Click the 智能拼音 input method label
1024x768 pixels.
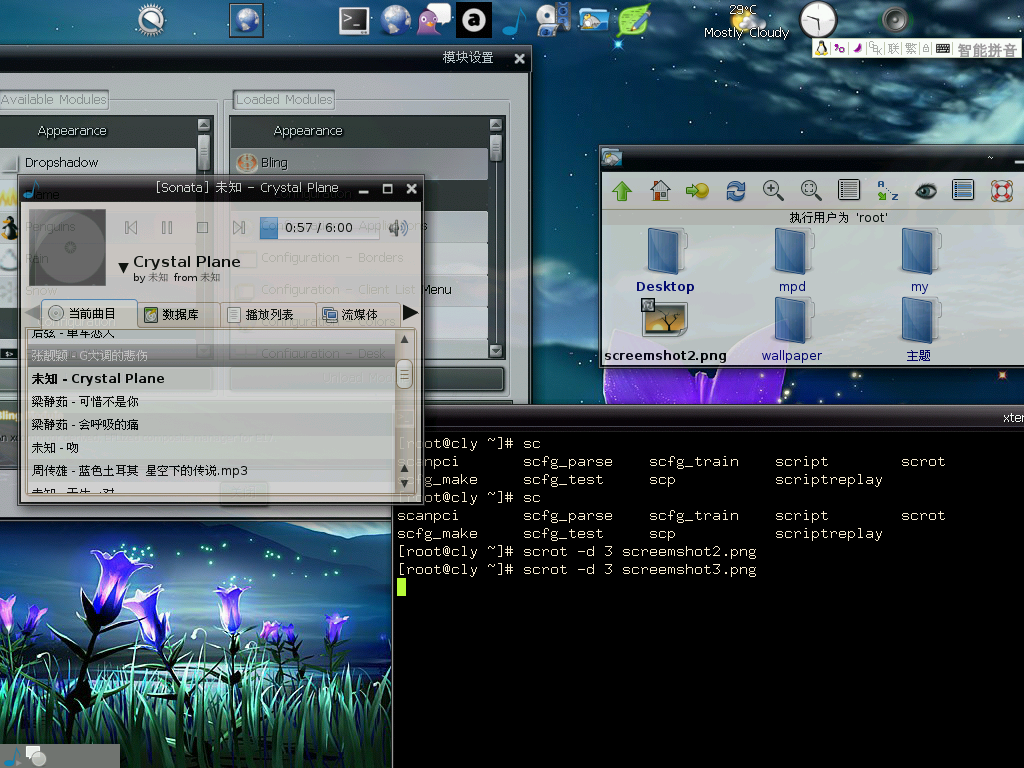(x=987, y=50)
